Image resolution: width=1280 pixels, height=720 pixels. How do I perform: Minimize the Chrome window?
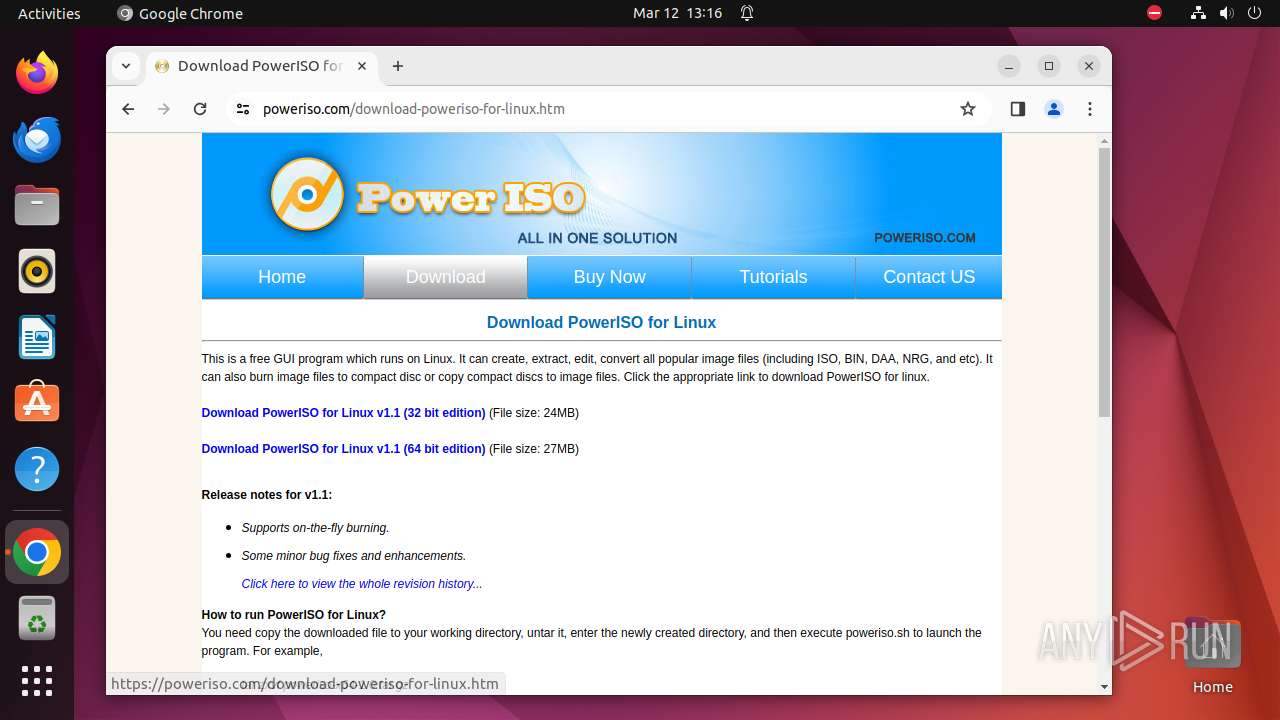[x=1009, y=66]
